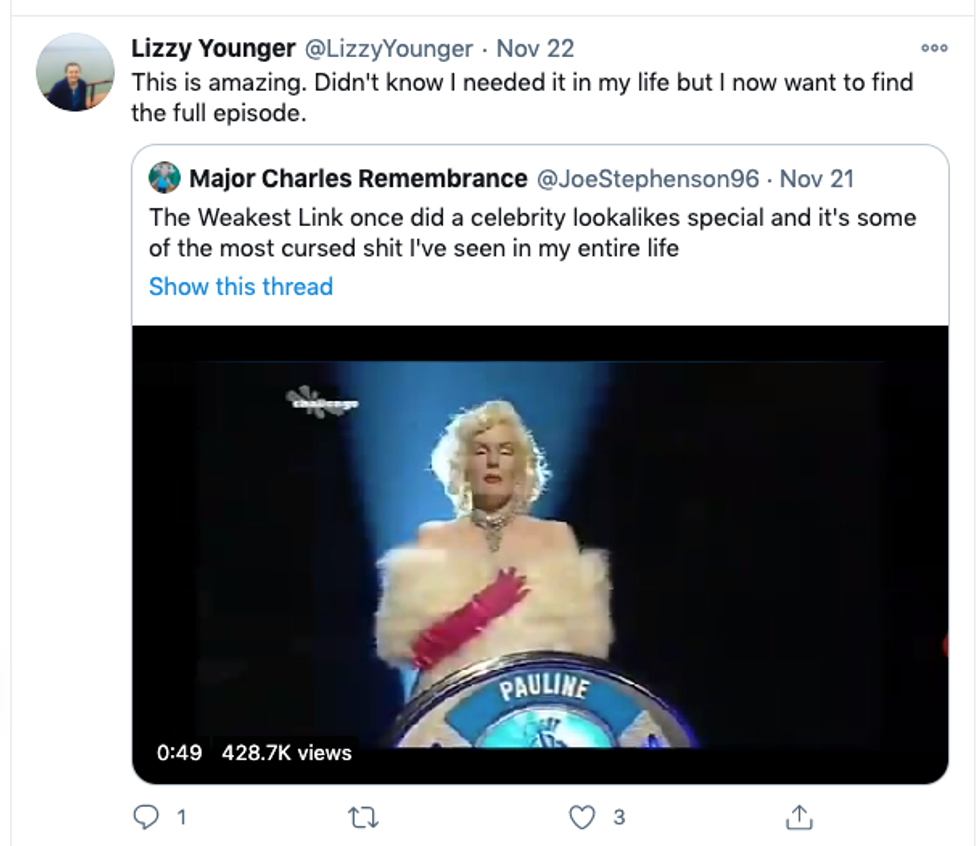Open the share tweet icon
The image size is (980, 846).
[x=798, y=818]
